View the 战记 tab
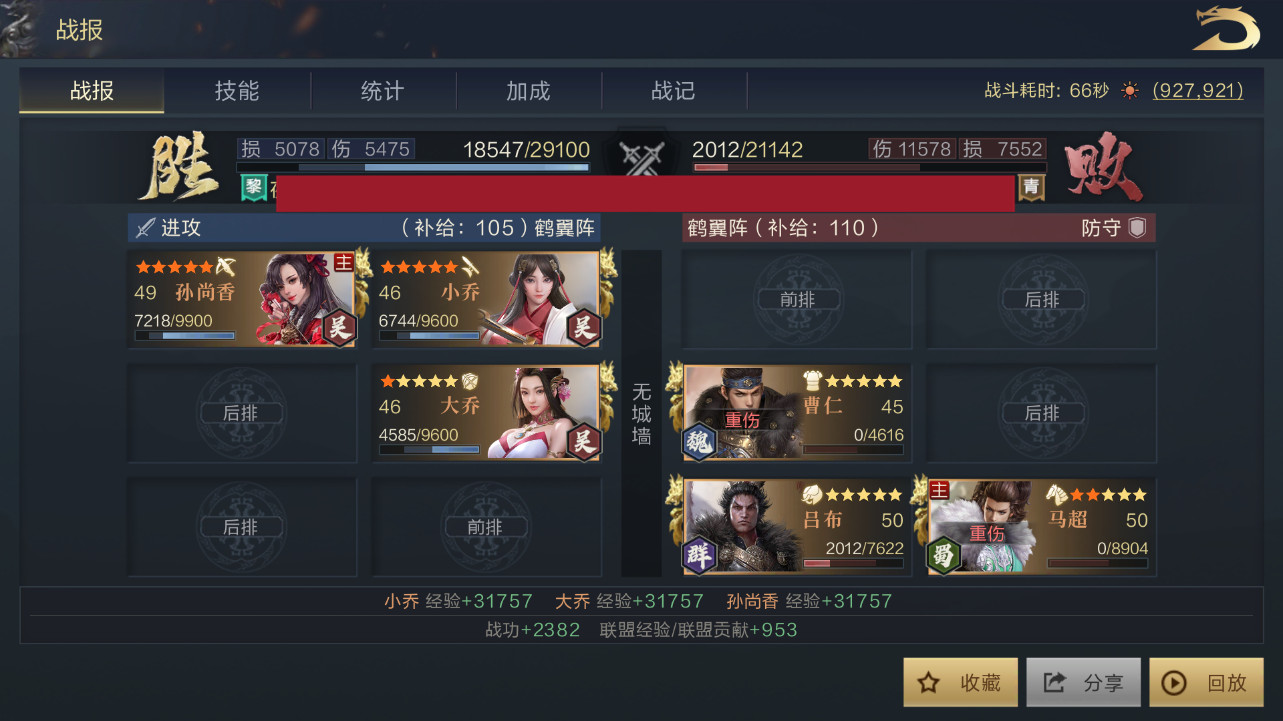 tap(674, 91)
